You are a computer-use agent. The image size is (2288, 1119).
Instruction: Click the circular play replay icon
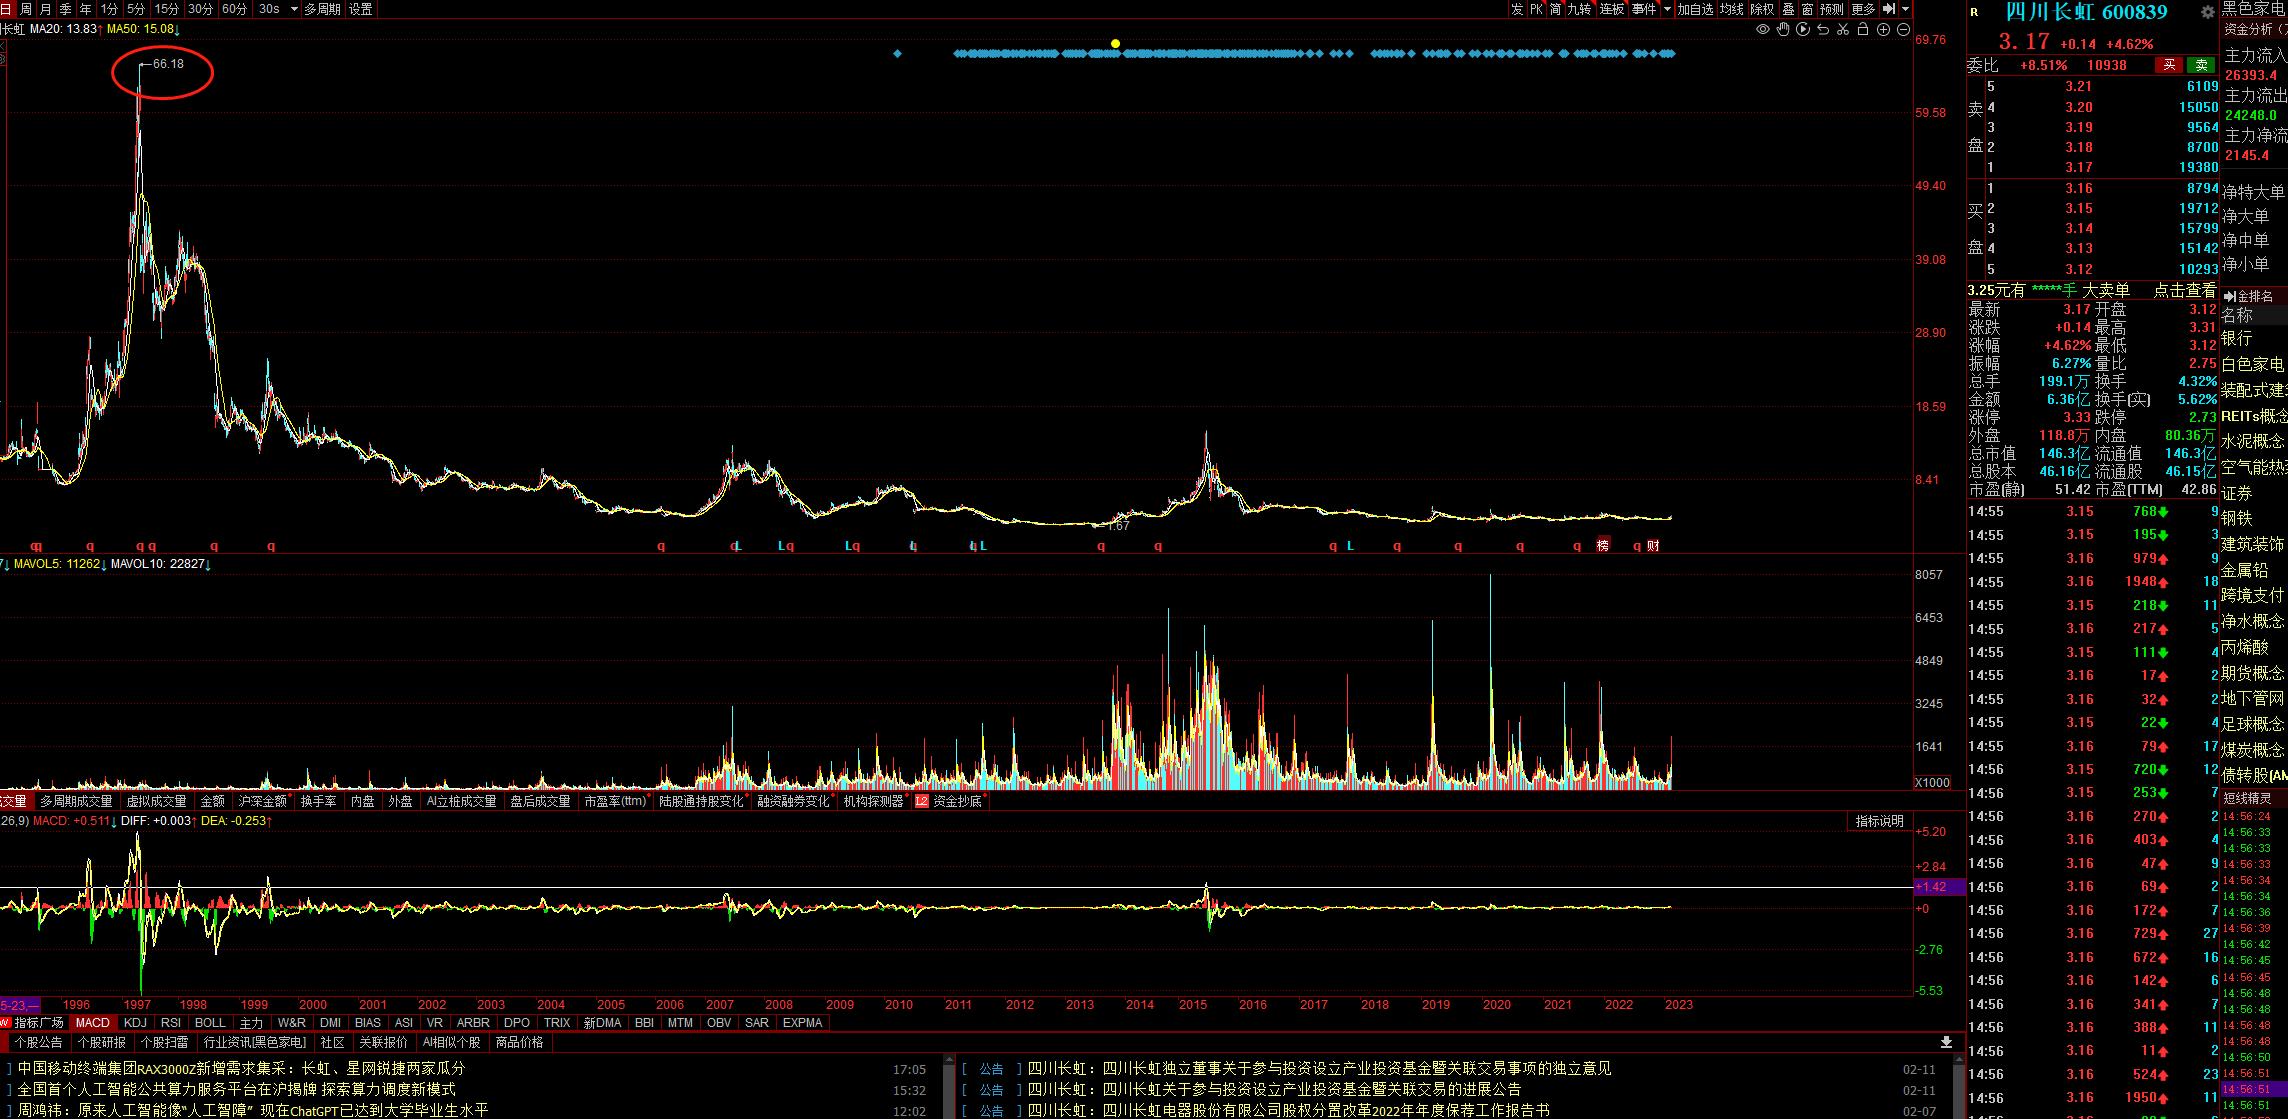(x=1802, y=30)
